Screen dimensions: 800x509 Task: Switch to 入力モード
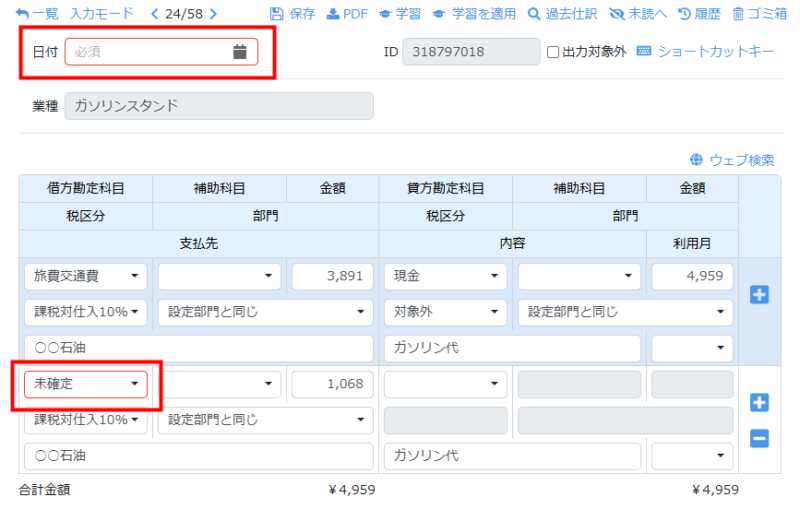click(101, 14)
